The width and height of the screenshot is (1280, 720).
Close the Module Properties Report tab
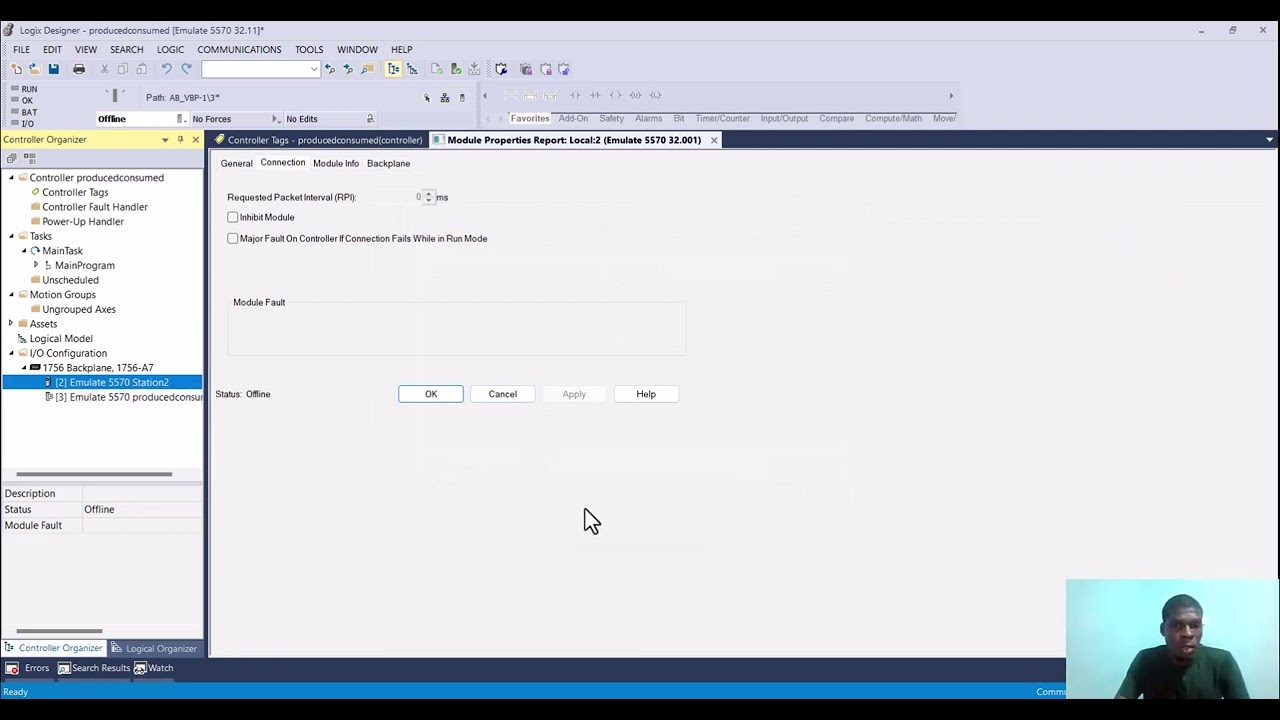(x=714, y=140)
